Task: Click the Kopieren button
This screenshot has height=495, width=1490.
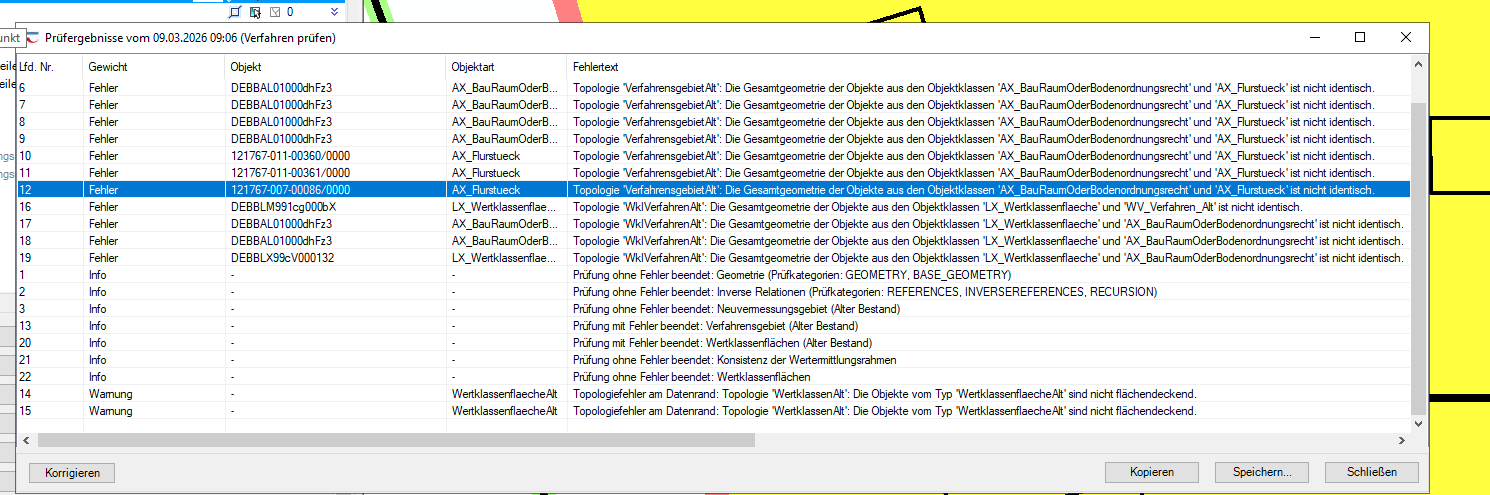Action: pyautogui.click(x=1151, y=472)
